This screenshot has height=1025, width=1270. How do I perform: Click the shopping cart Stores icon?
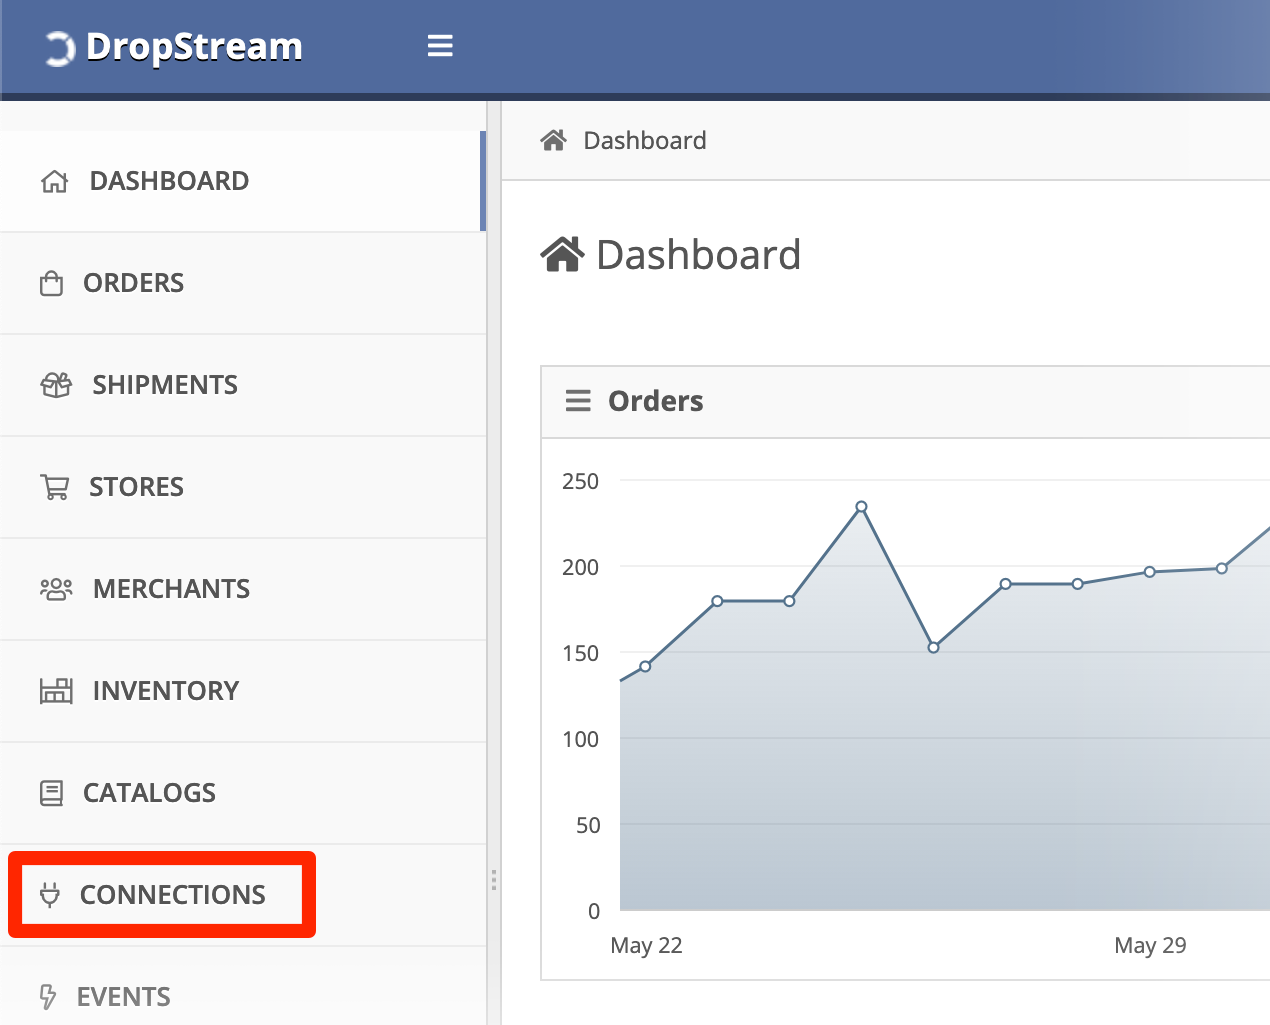[x=55, y=487]
